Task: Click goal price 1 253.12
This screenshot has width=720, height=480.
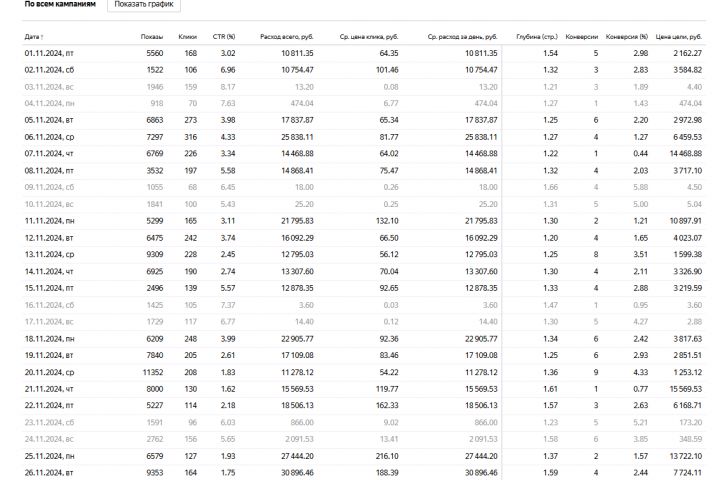Action: 687,372
